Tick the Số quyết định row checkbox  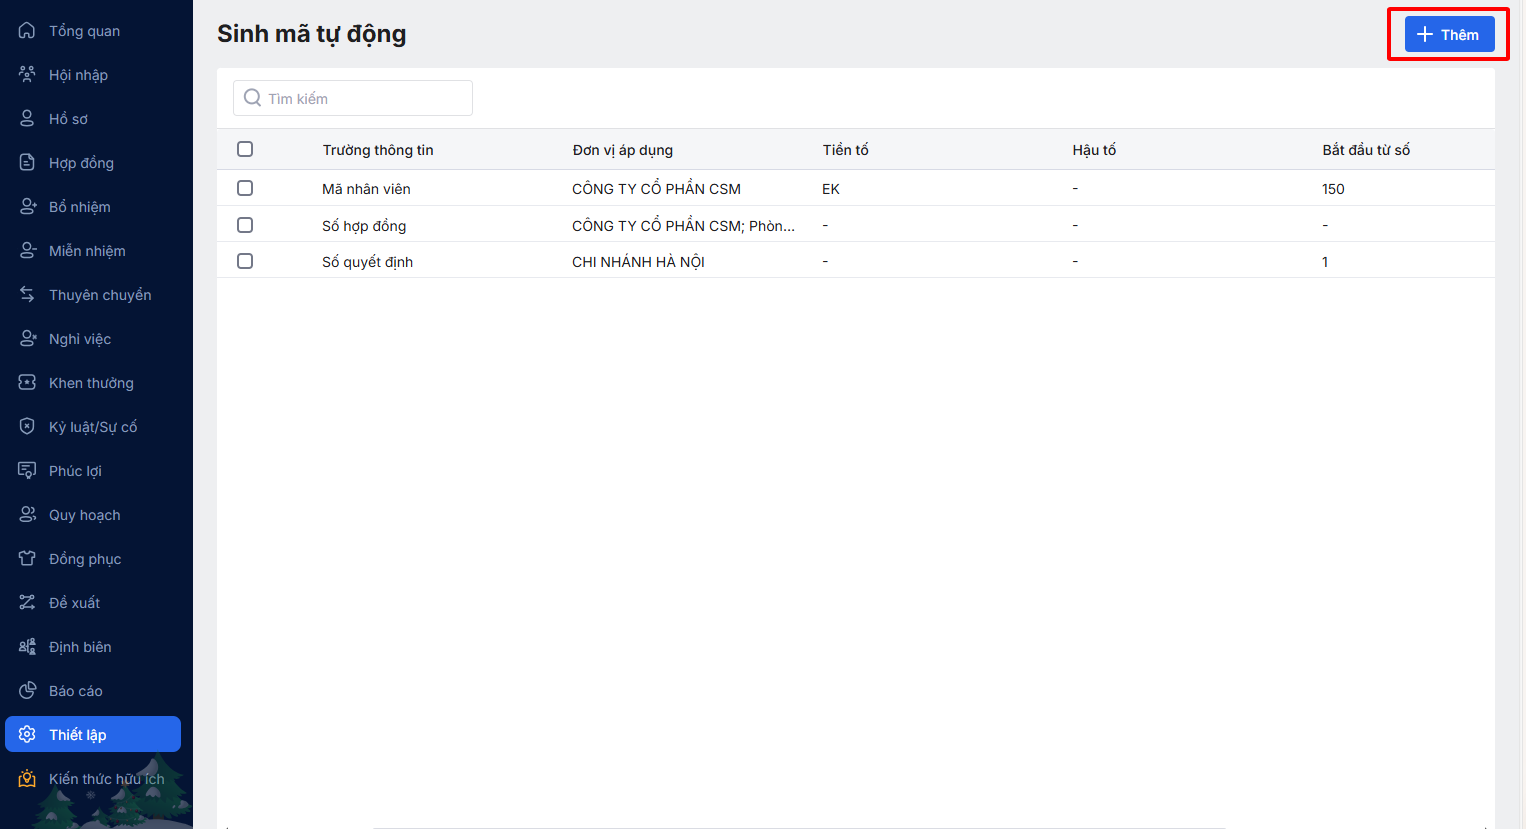(245, 261)
